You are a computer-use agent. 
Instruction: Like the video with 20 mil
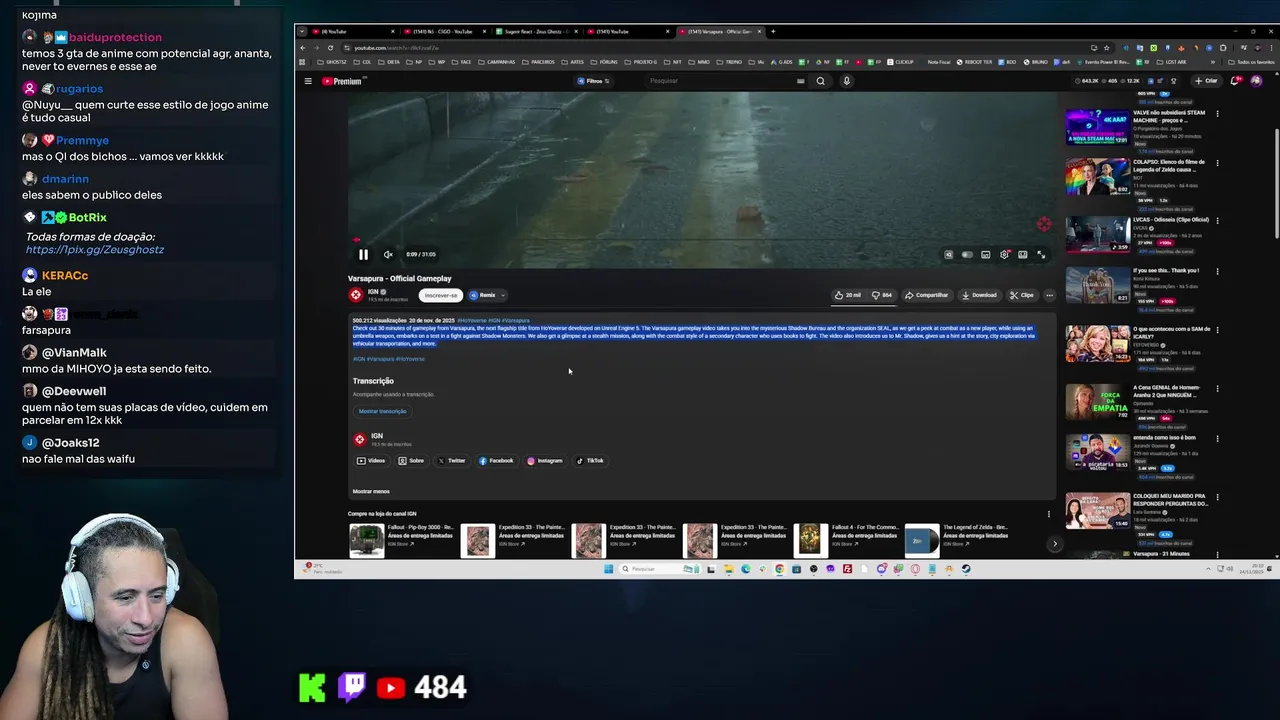[847, 295]
